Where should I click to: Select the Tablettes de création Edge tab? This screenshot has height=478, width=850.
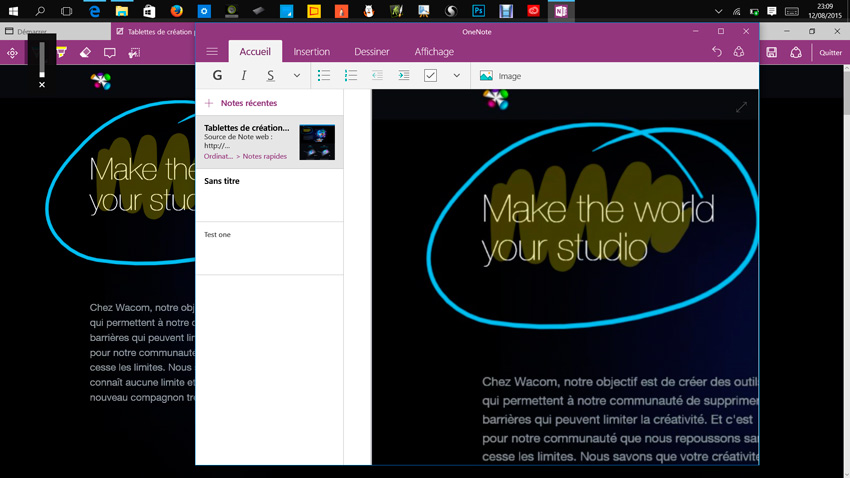[x=154, y=31]
